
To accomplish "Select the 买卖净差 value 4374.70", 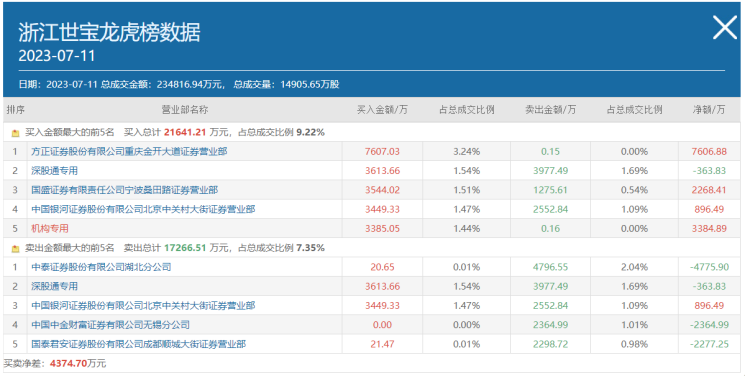I will [x=68, y=364].
